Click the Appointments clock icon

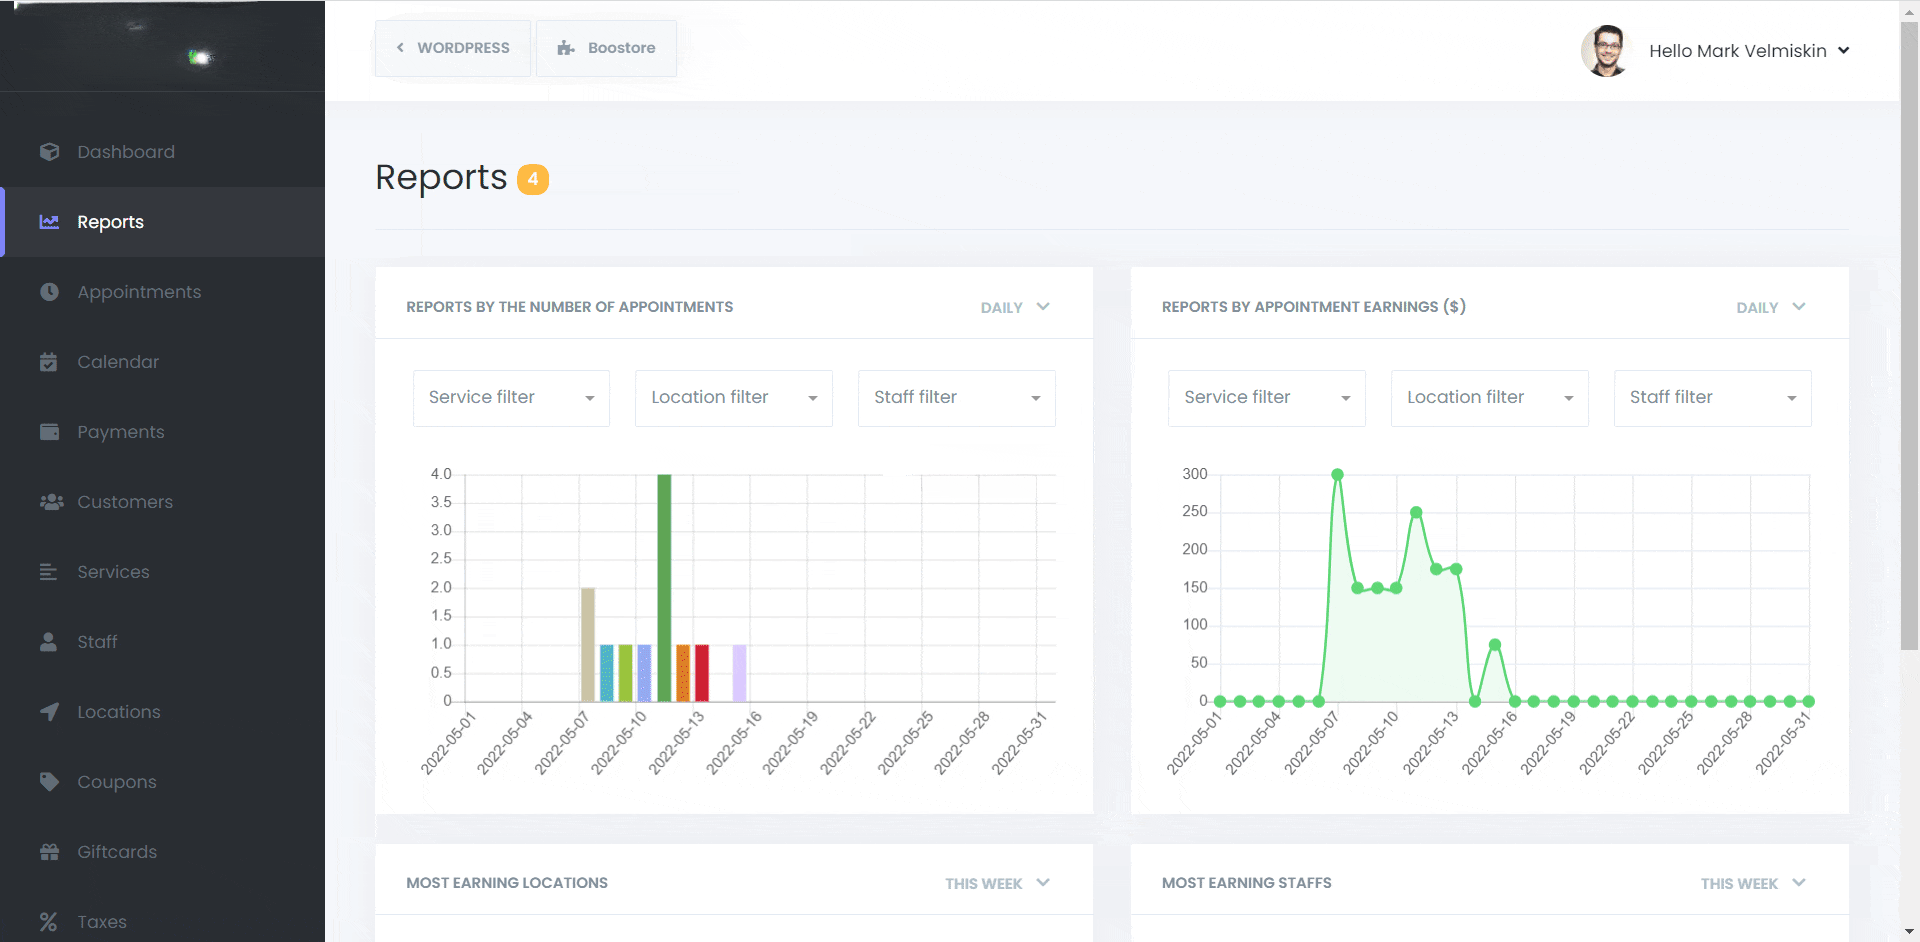point(49,292)
